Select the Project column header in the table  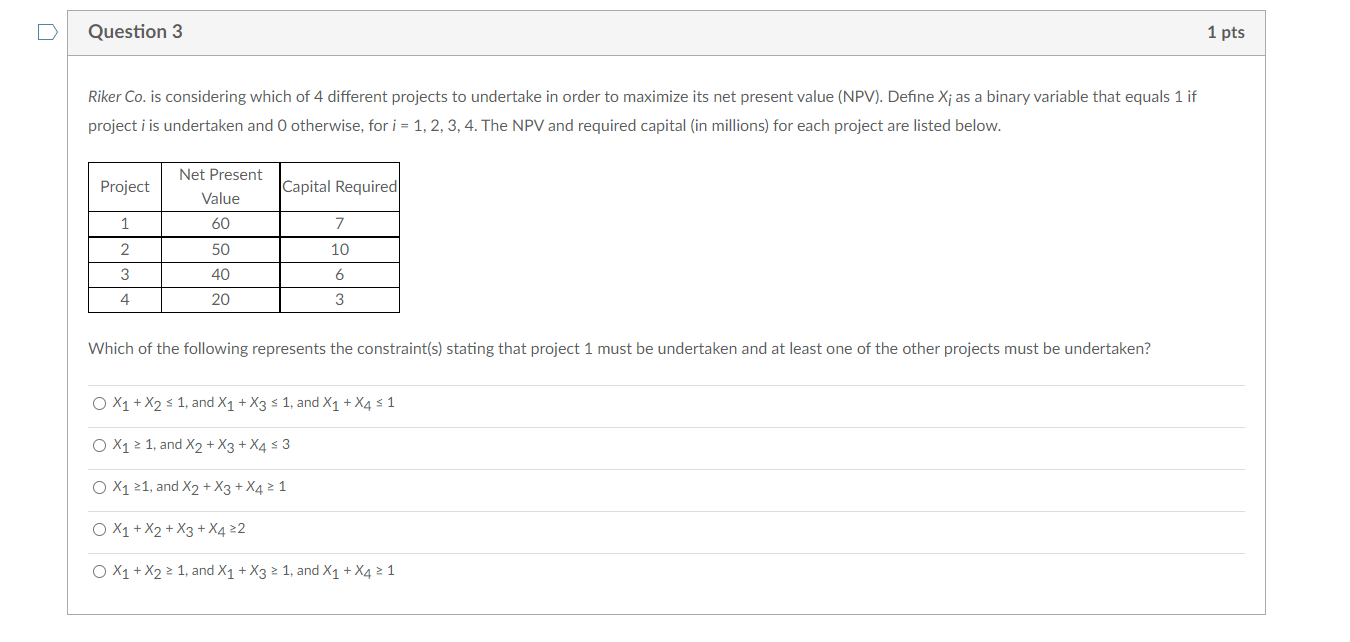pyautogui.click(x=124, y=186)
